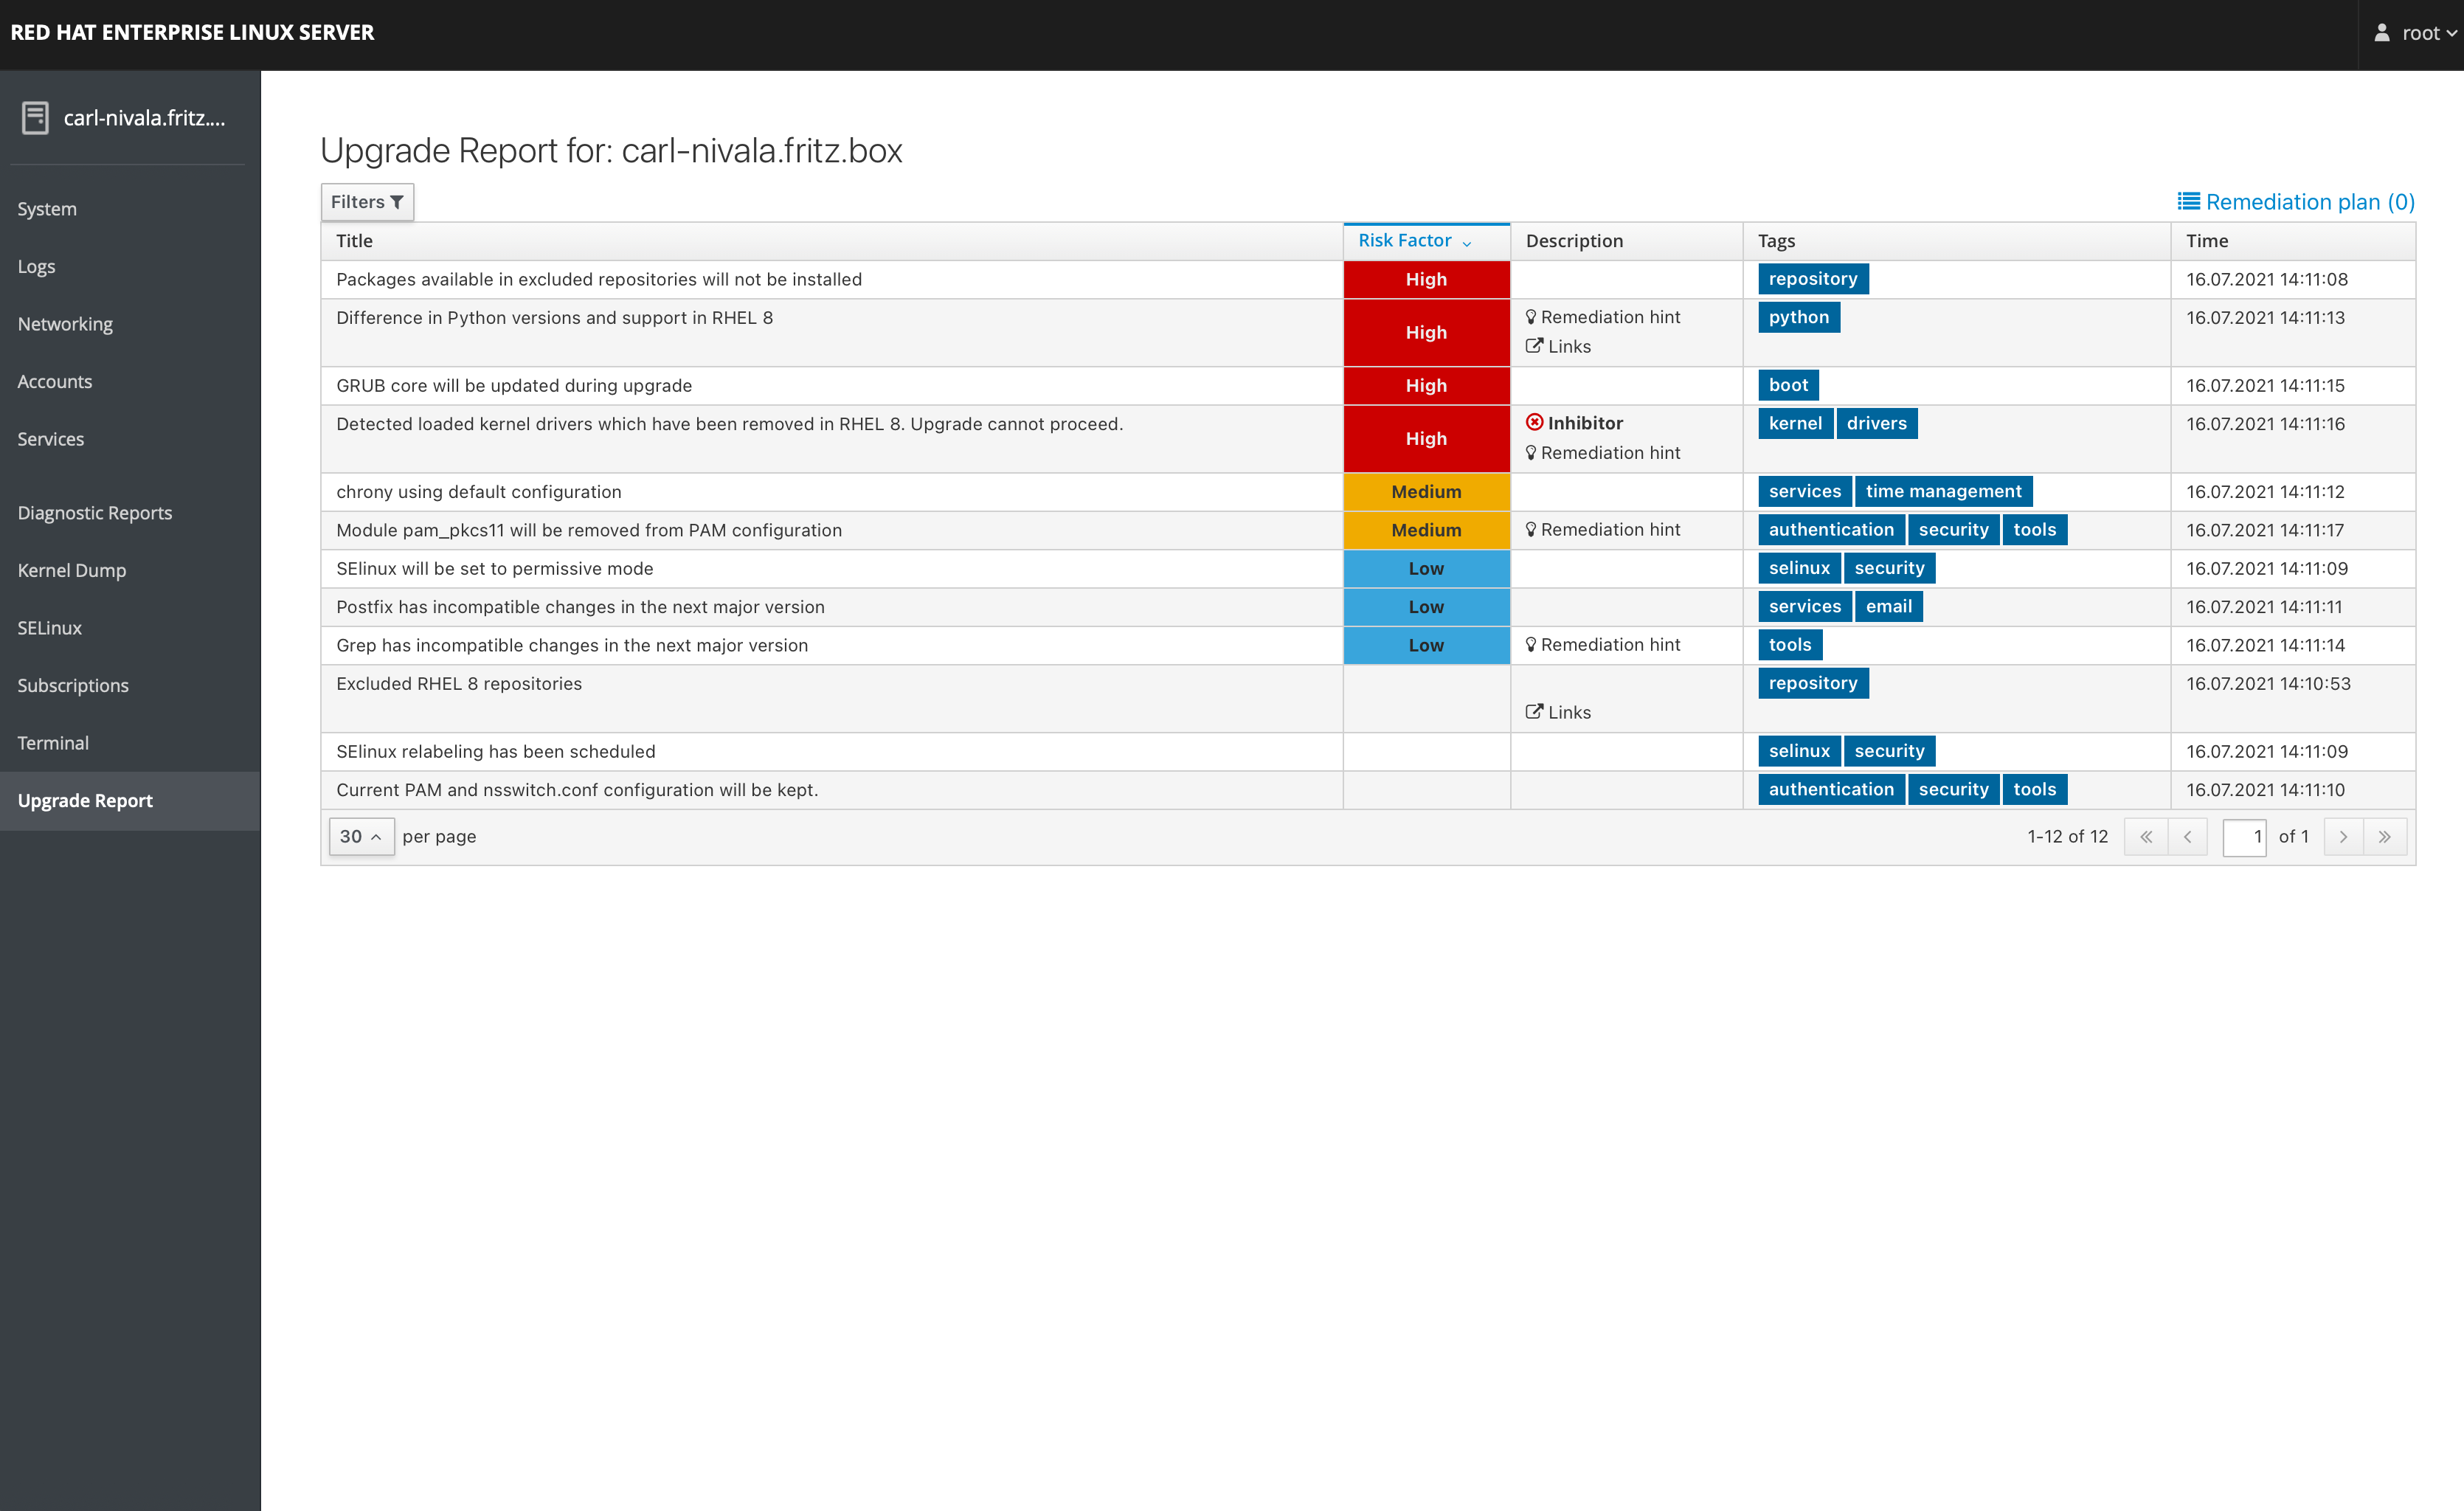
Task: Click the drivers tag
Action: [1877, 423]
